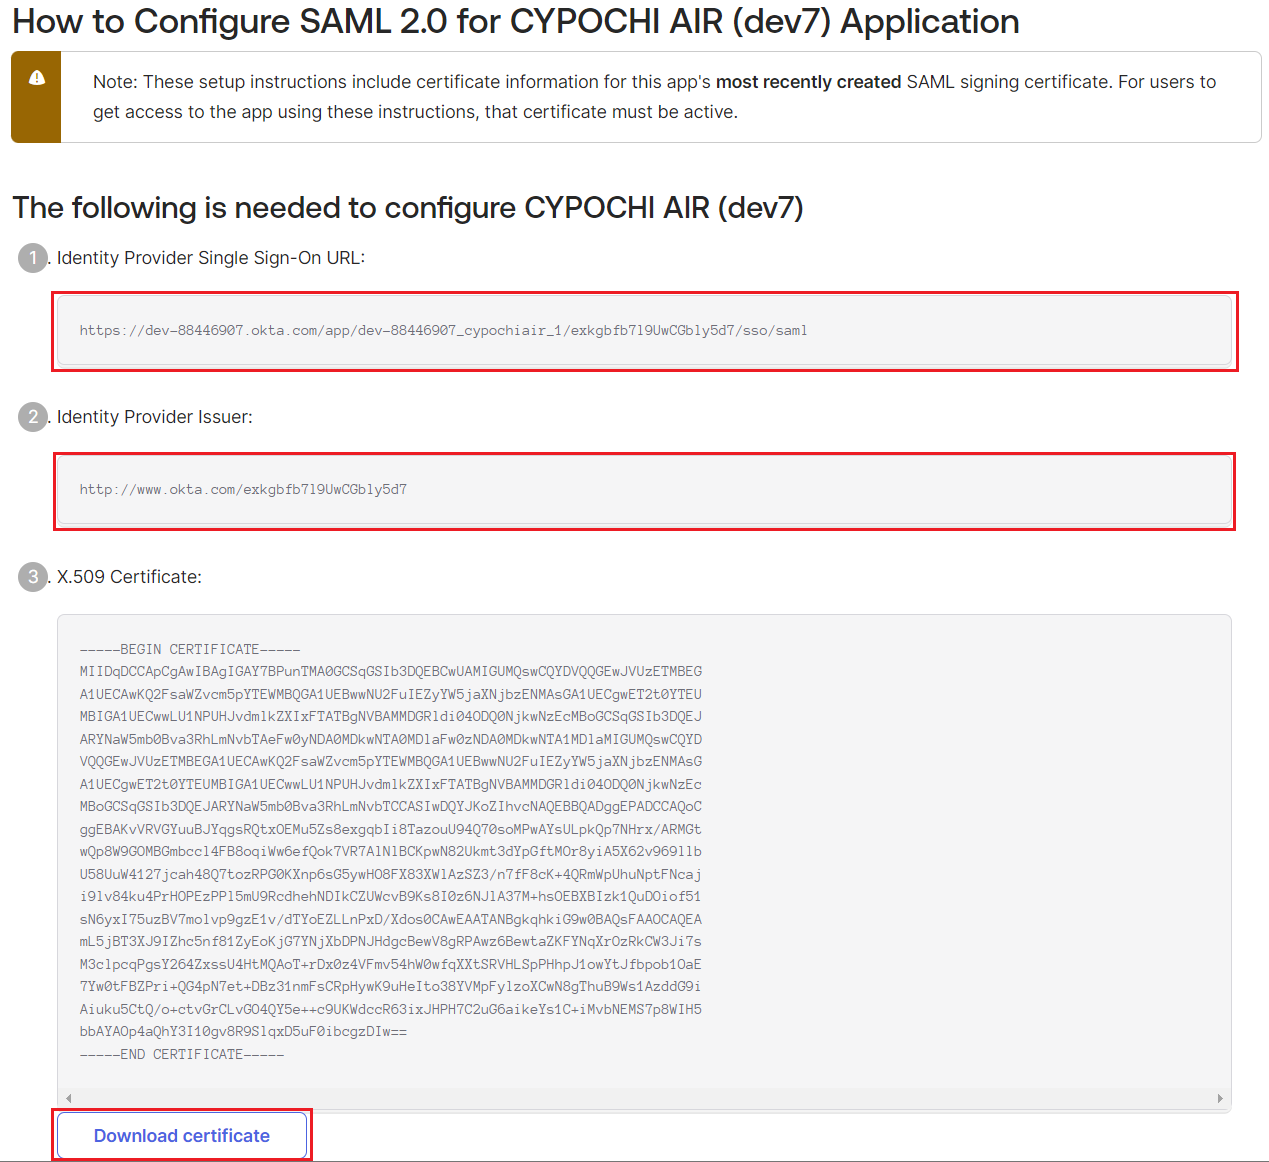Click the END CERTIFICATE line
1269x1162 pixels.
point(182,1054)
